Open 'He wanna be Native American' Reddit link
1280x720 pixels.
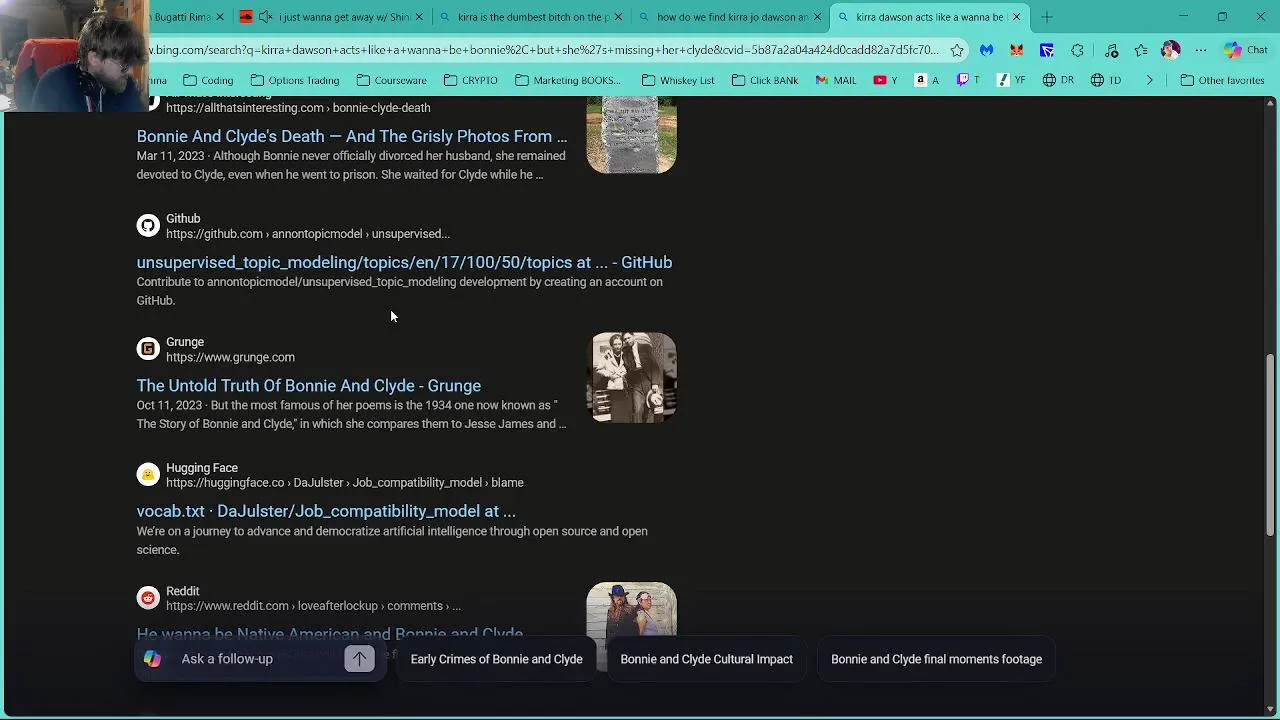[x=330, y=635]
